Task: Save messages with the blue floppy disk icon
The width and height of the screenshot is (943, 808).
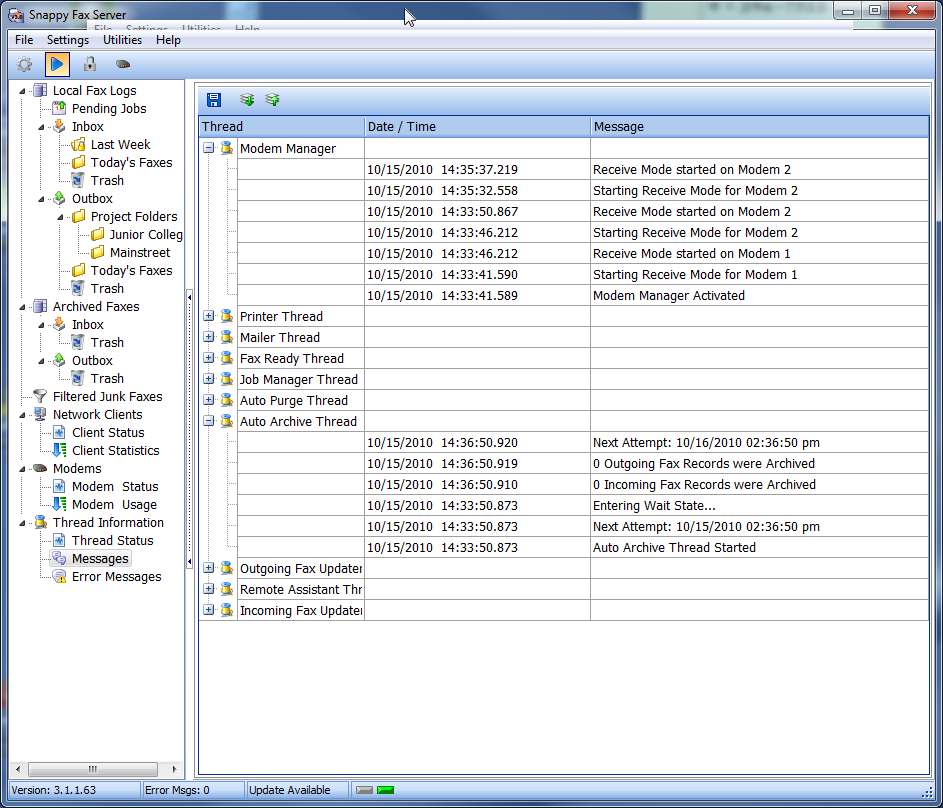Action: pos(213,100)
